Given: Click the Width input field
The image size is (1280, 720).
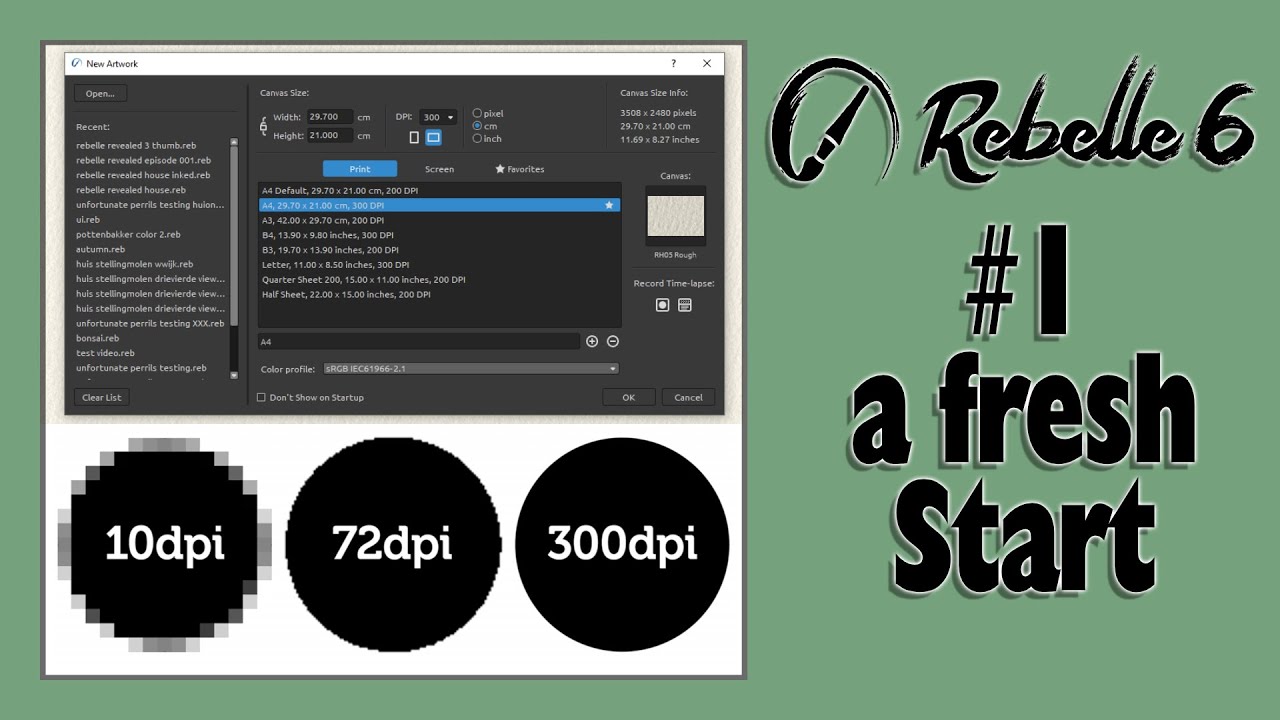Looking at the screenshot, I should 330,116.
